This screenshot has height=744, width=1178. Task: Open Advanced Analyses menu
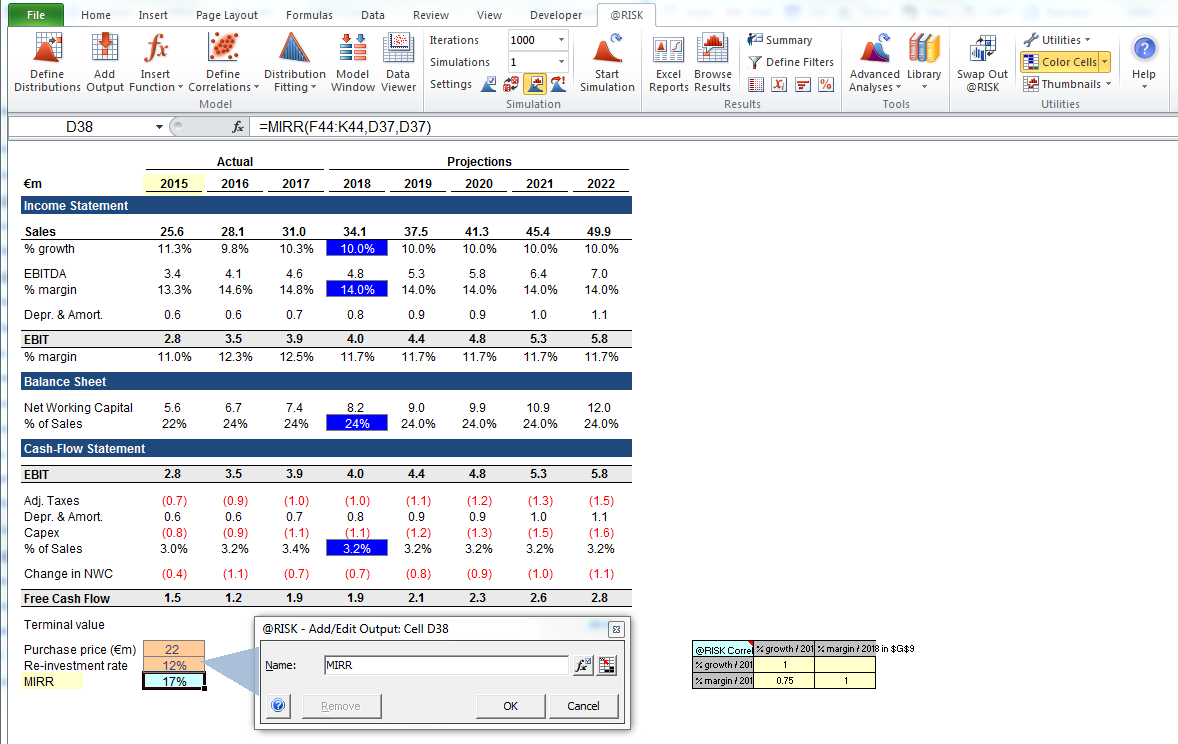pyautogui.click(x=874, y=63)
